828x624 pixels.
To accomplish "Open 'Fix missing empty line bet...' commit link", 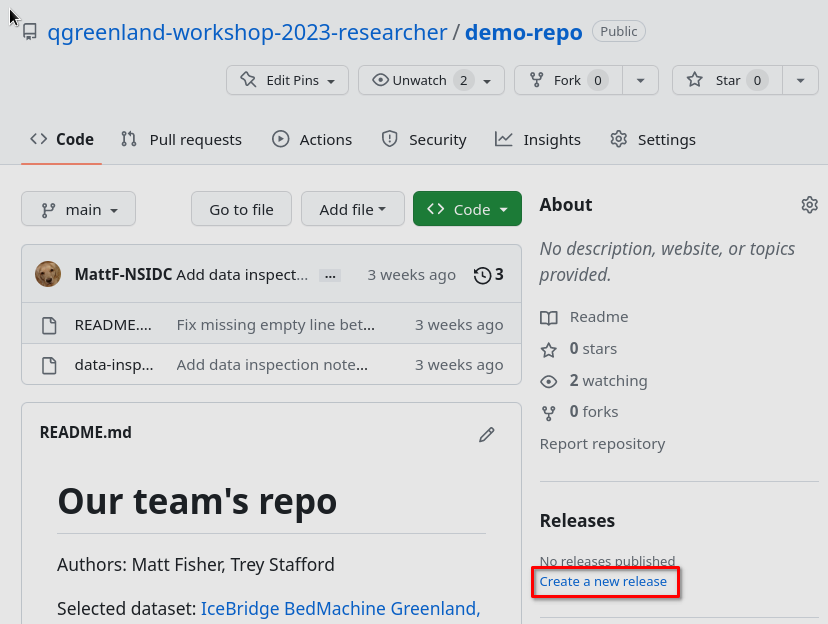I will (276, 325).
